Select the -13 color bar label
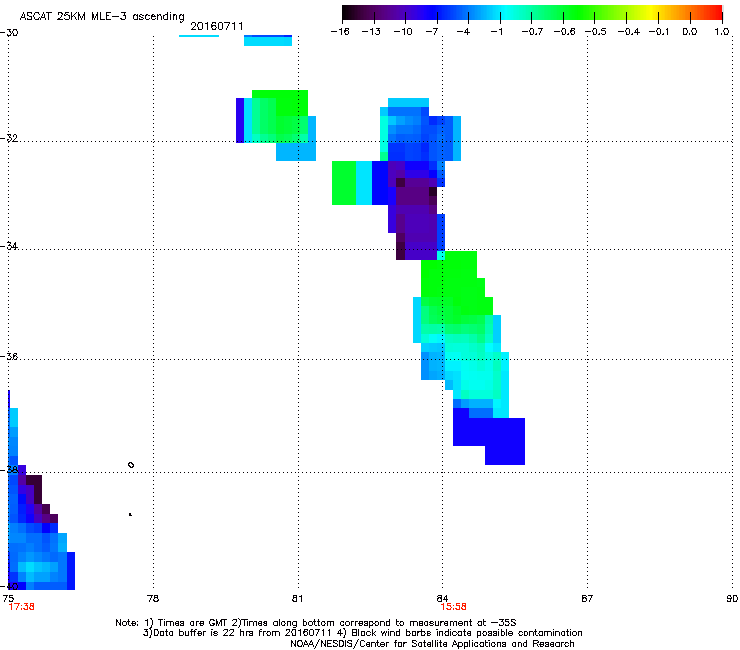 point(371,32)
